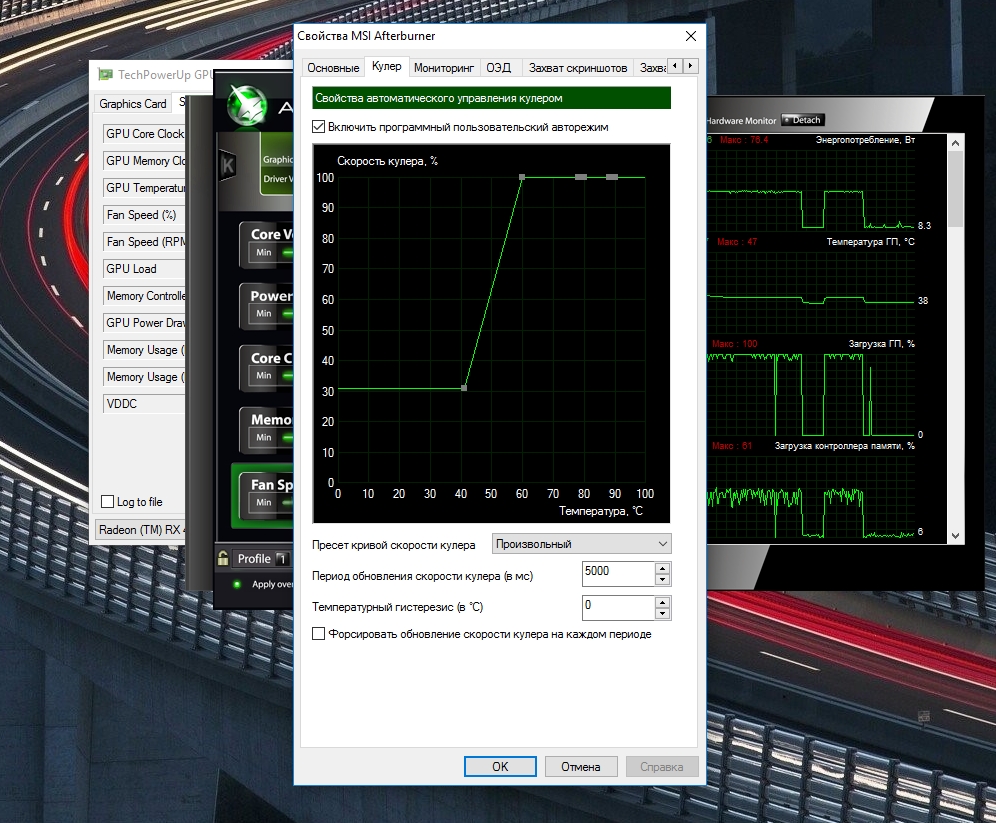This screenshot has height=823, width=996.
Task: Click Fan Speed (%) row in GPU-Z
Action: (x=144, y=215)
